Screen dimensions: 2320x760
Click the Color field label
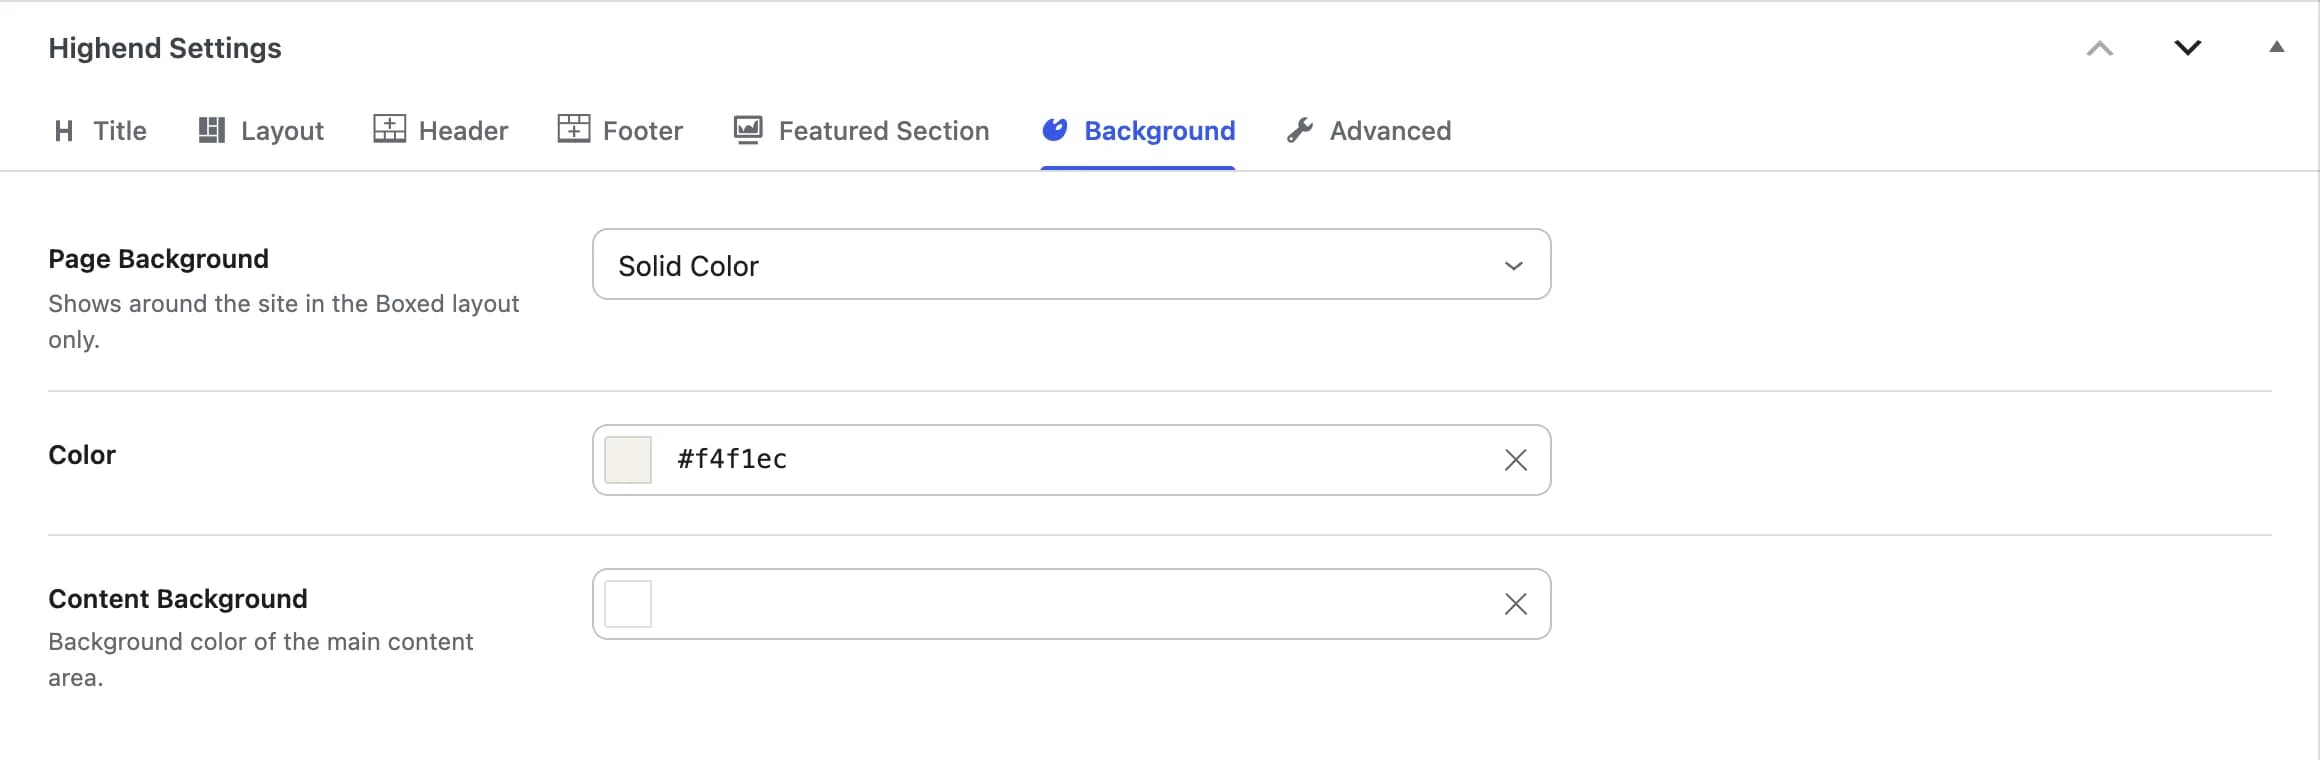[x=82, y=455]
